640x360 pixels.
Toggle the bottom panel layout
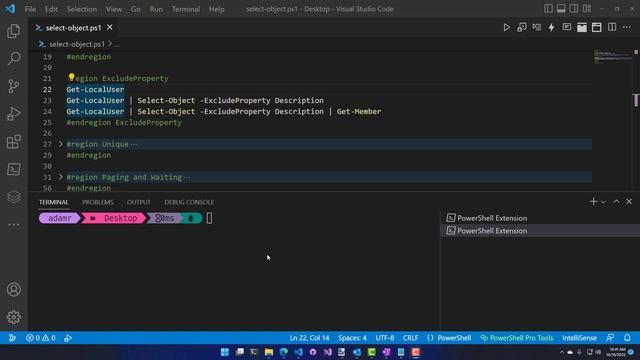561,9
